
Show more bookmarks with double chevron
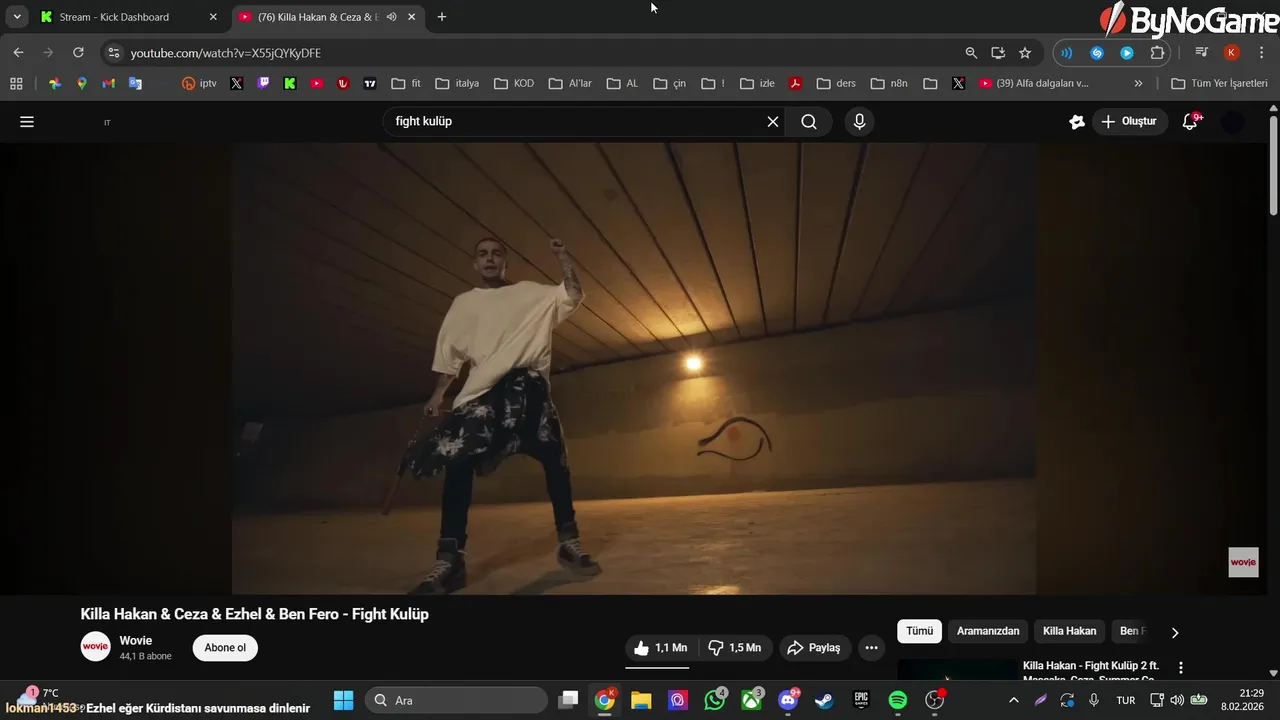point(1138,84)
